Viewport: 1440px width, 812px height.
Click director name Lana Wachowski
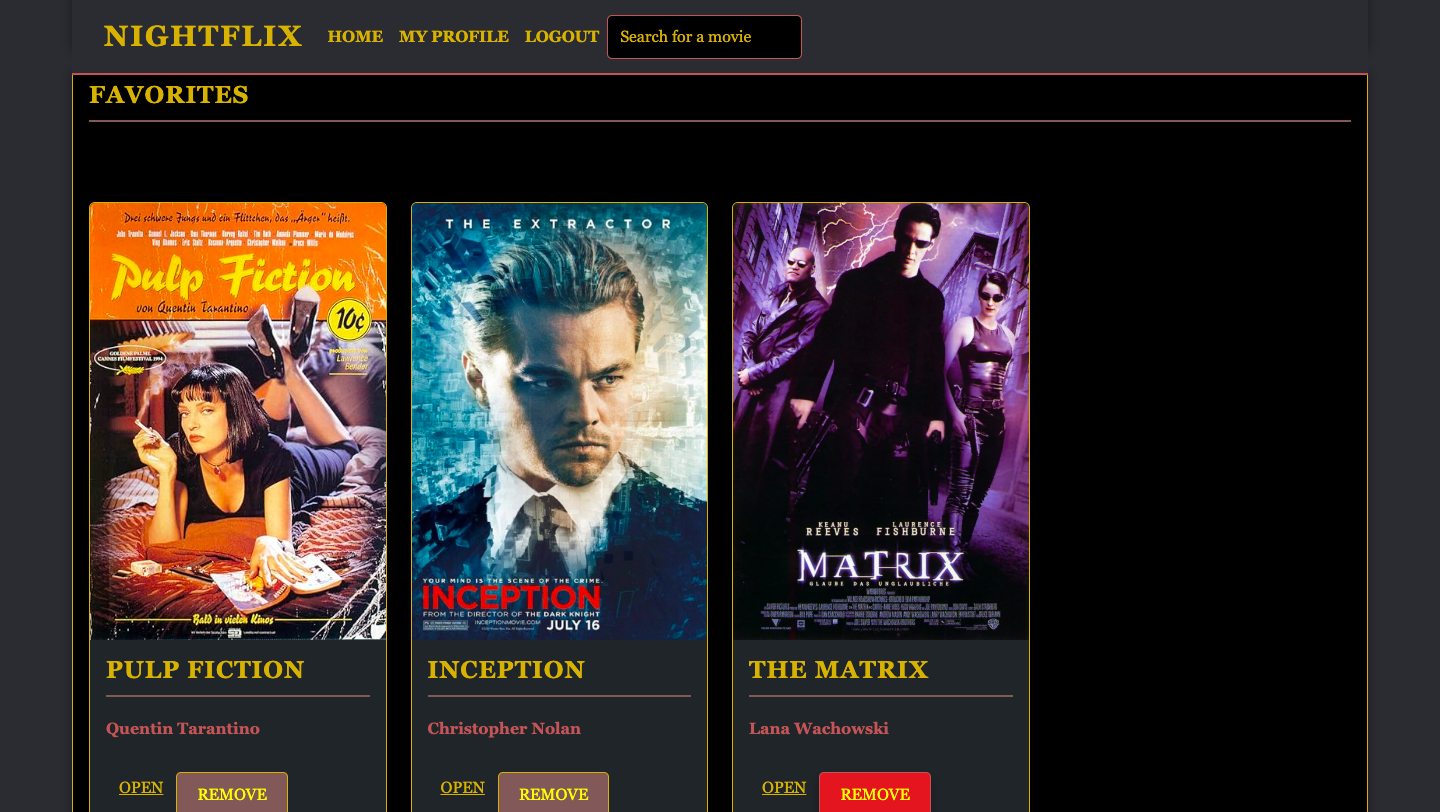click(x=819, y=728)
